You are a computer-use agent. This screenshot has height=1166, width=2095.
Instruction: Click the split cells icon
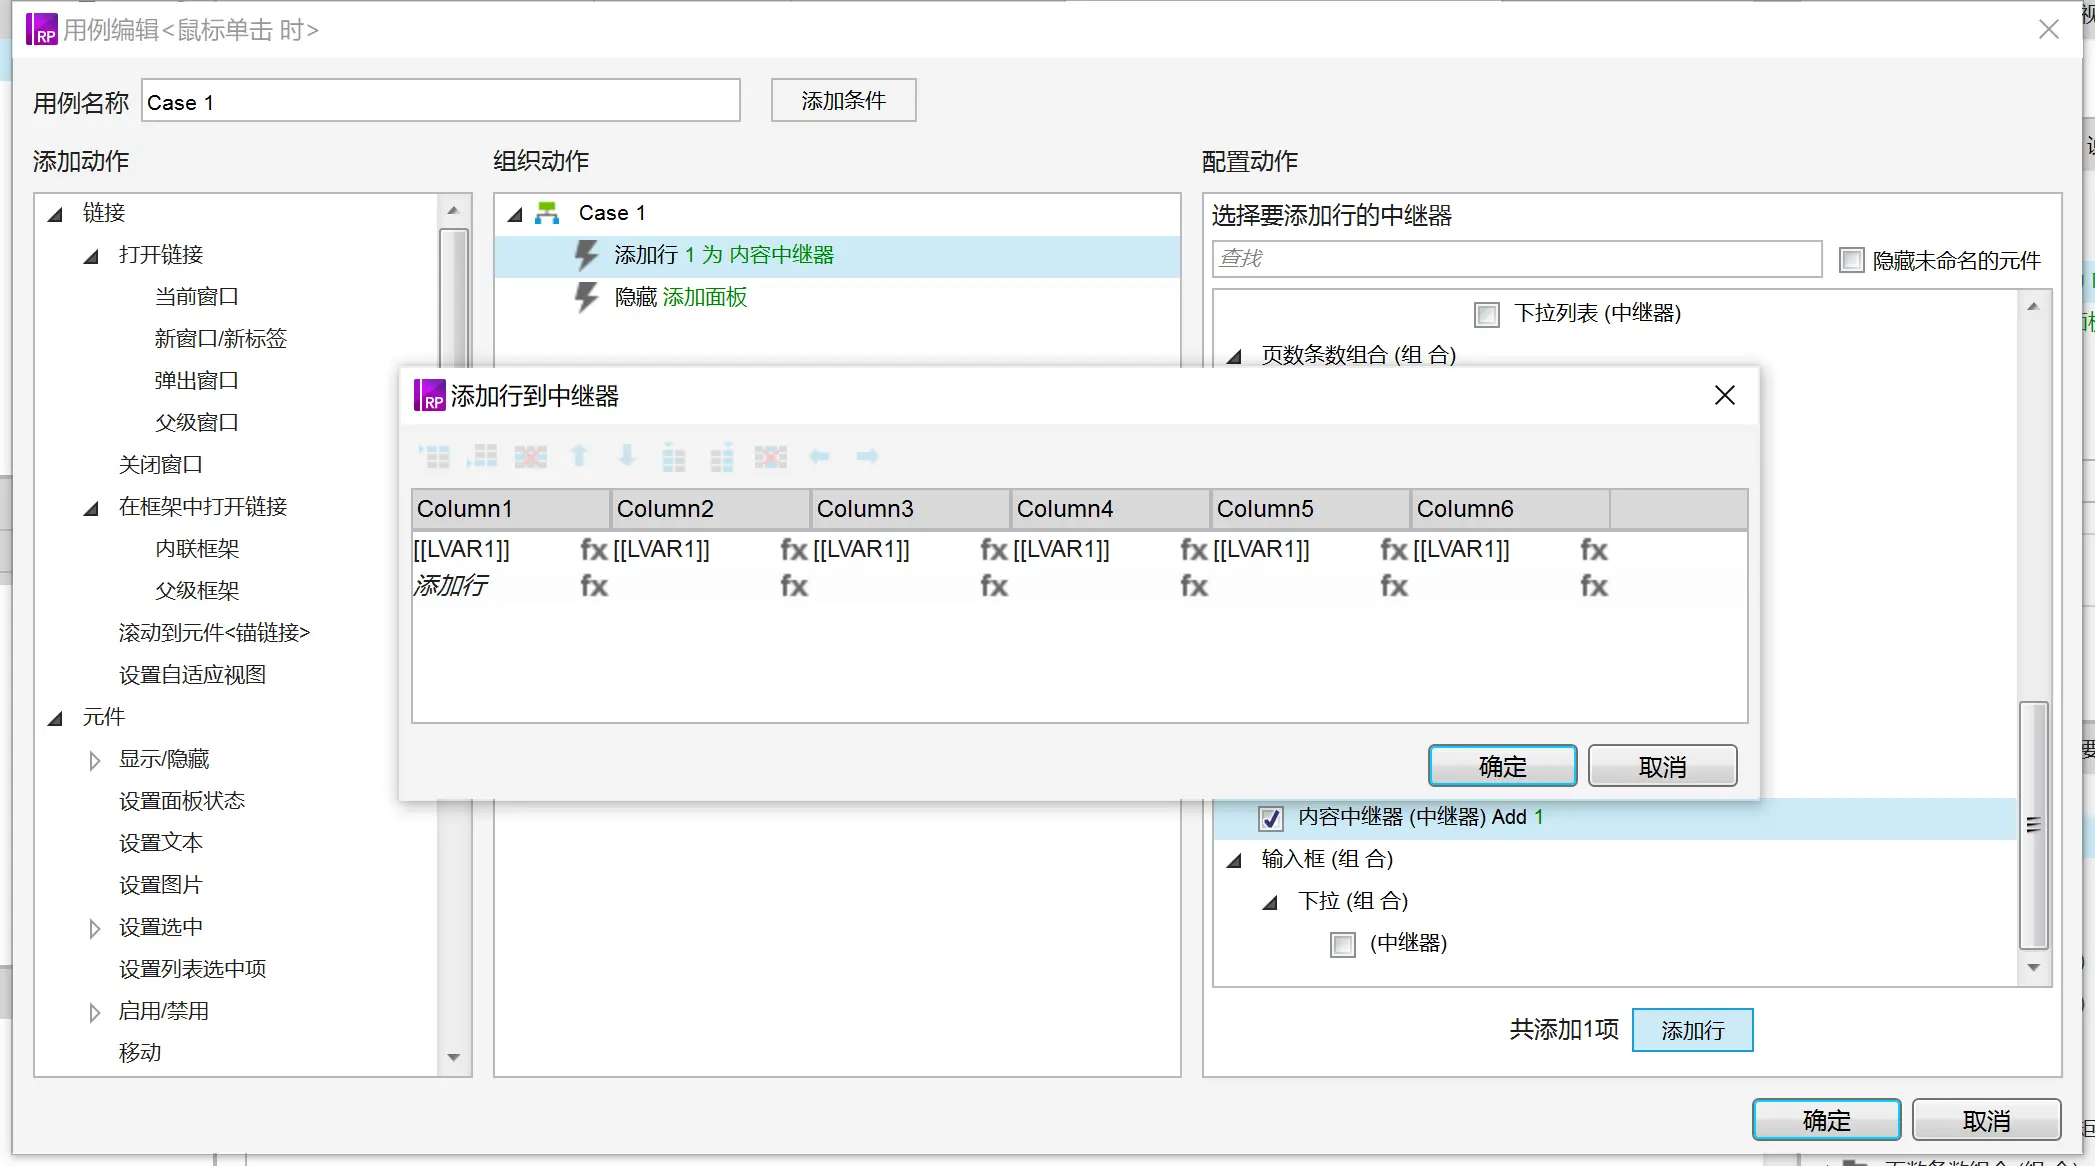[771, 455]
